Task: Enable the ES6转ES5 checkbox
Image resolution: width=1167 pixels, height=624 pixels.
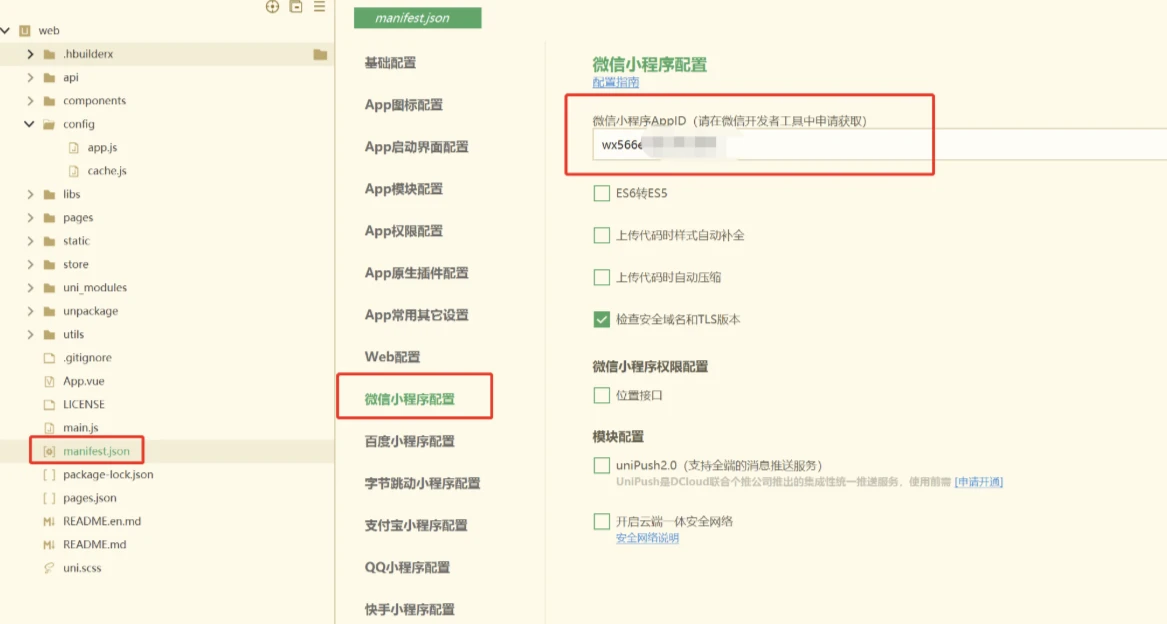Action: 599,193
